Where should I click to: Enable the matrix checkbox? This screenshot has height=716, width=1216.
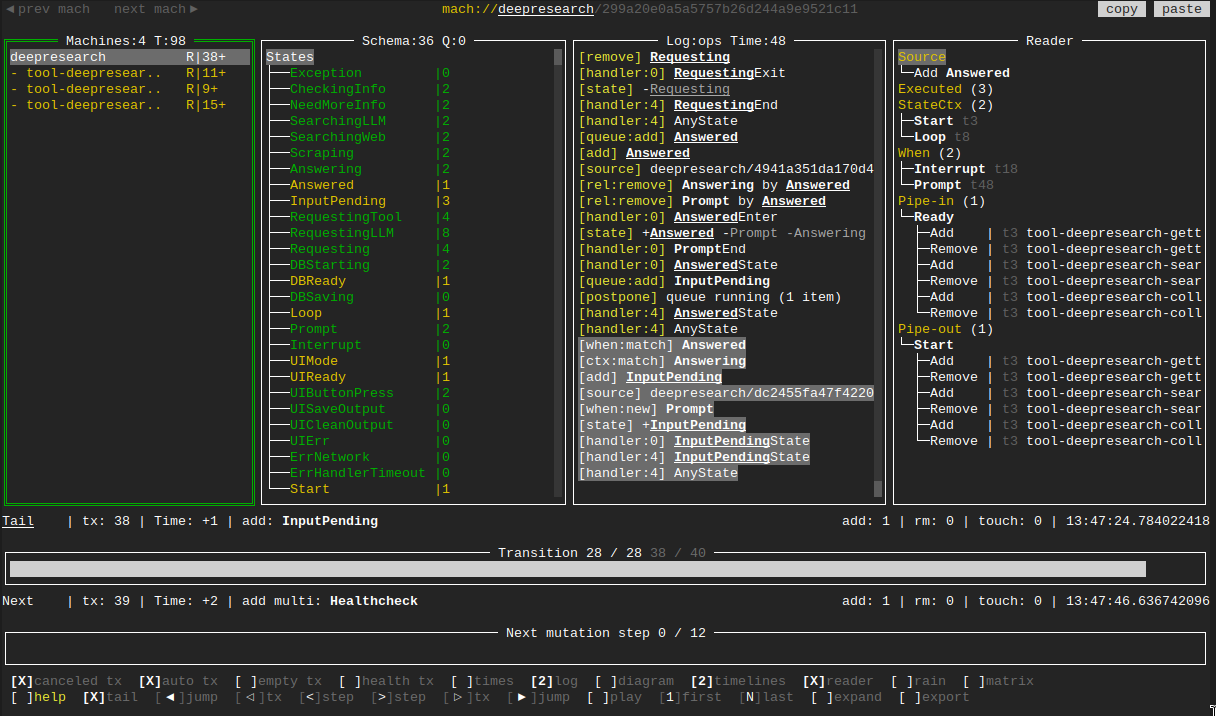(x=998, y=681)
